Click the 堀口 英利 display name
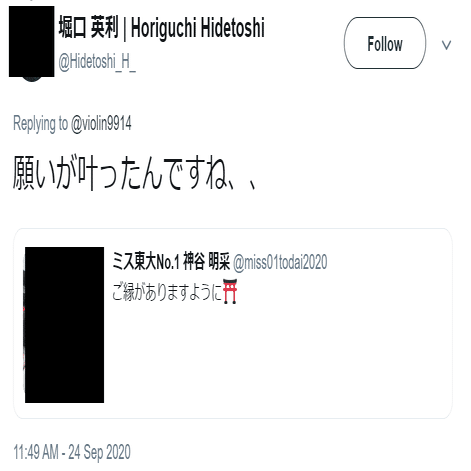 [x=88, y=28]
